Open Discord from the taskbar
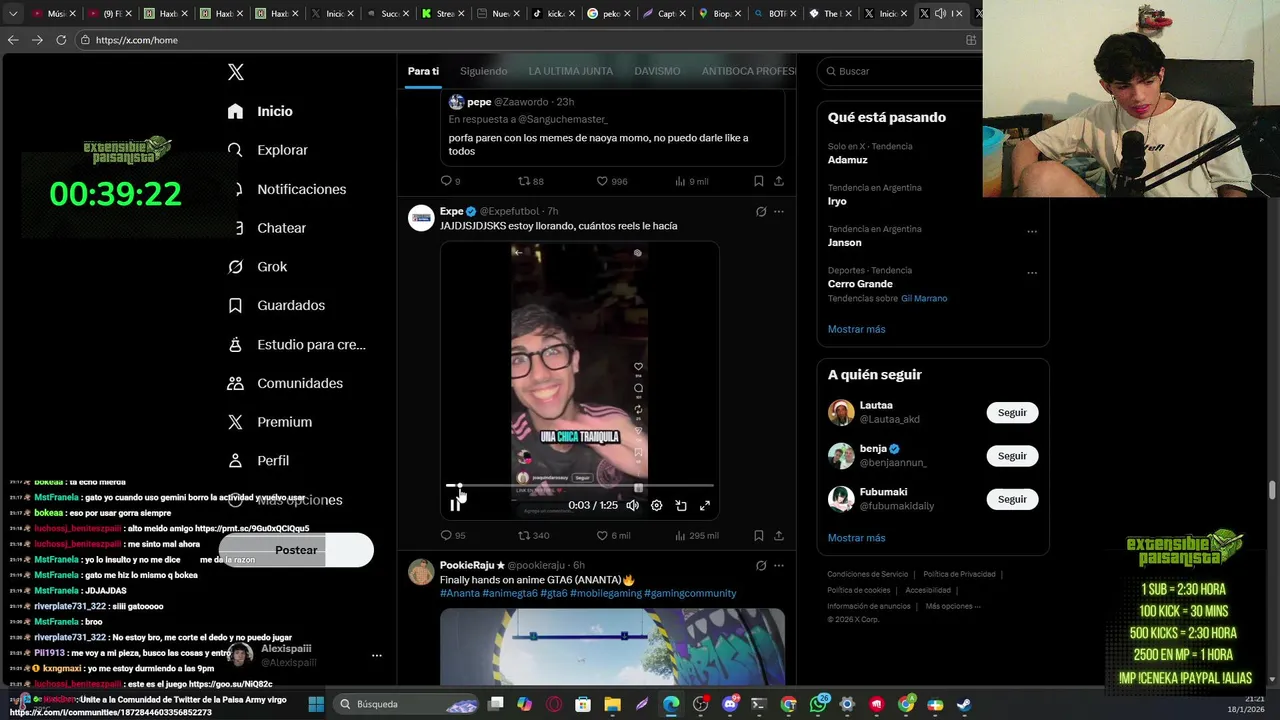Viewport: 1280px width, 720px height. click(730, 704)
